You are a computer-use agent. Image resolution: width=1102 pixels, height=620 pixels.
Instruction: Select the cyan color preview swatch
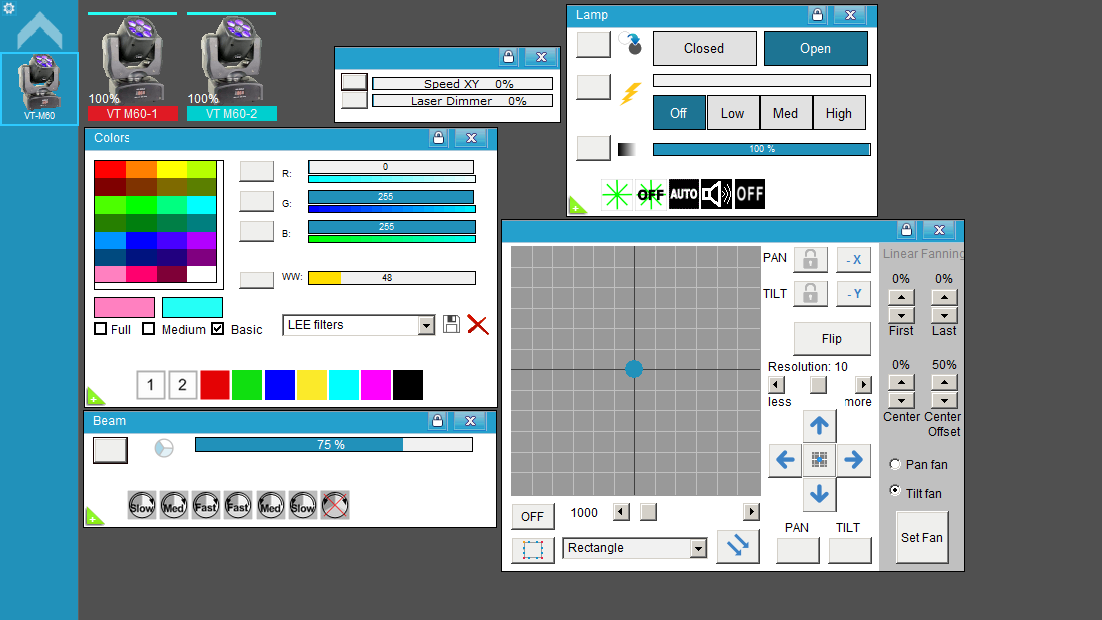[x=192, y=307]
